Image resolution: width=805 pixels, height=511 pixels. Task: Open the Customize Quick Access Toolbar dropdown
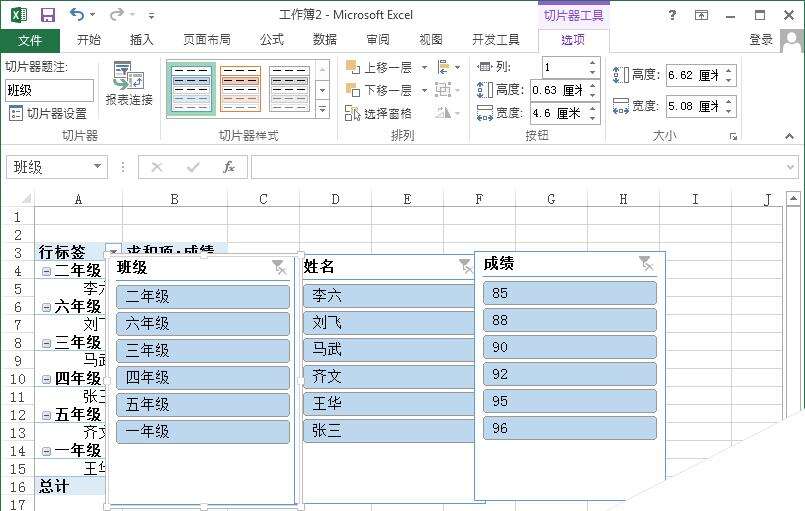151,16
